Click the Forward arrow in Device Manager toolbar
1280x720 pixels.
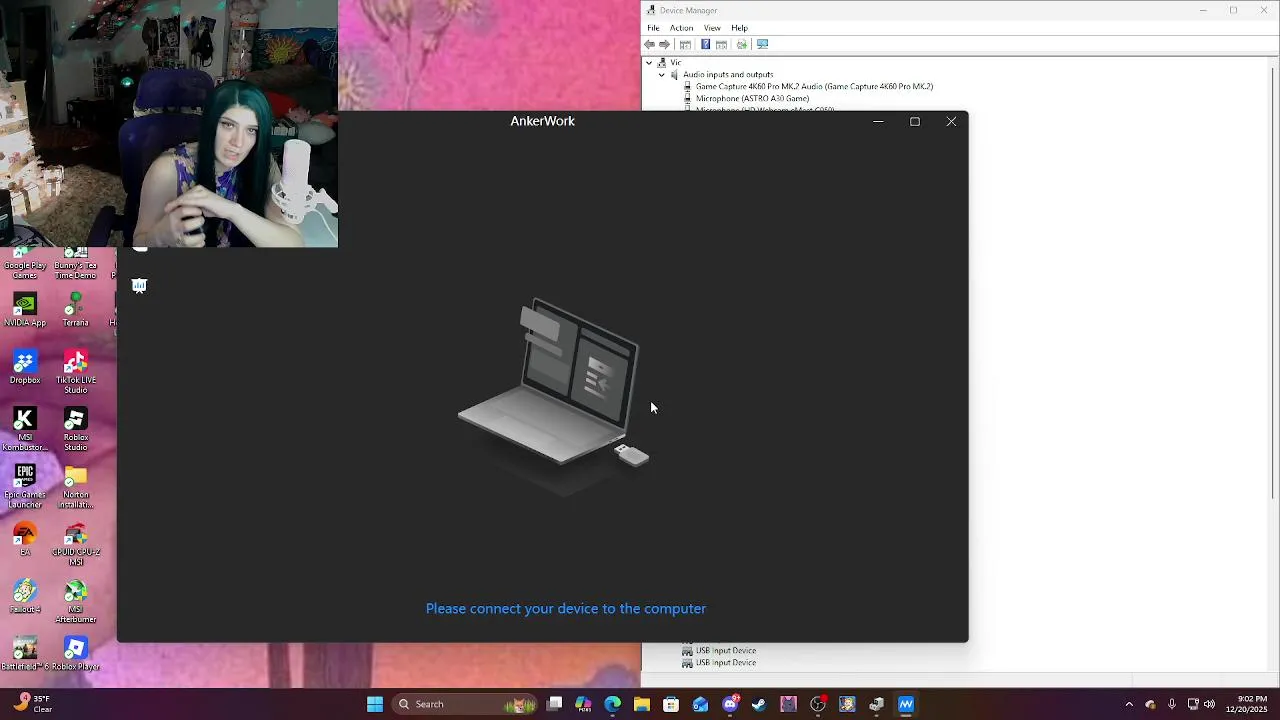click(664, 44)
